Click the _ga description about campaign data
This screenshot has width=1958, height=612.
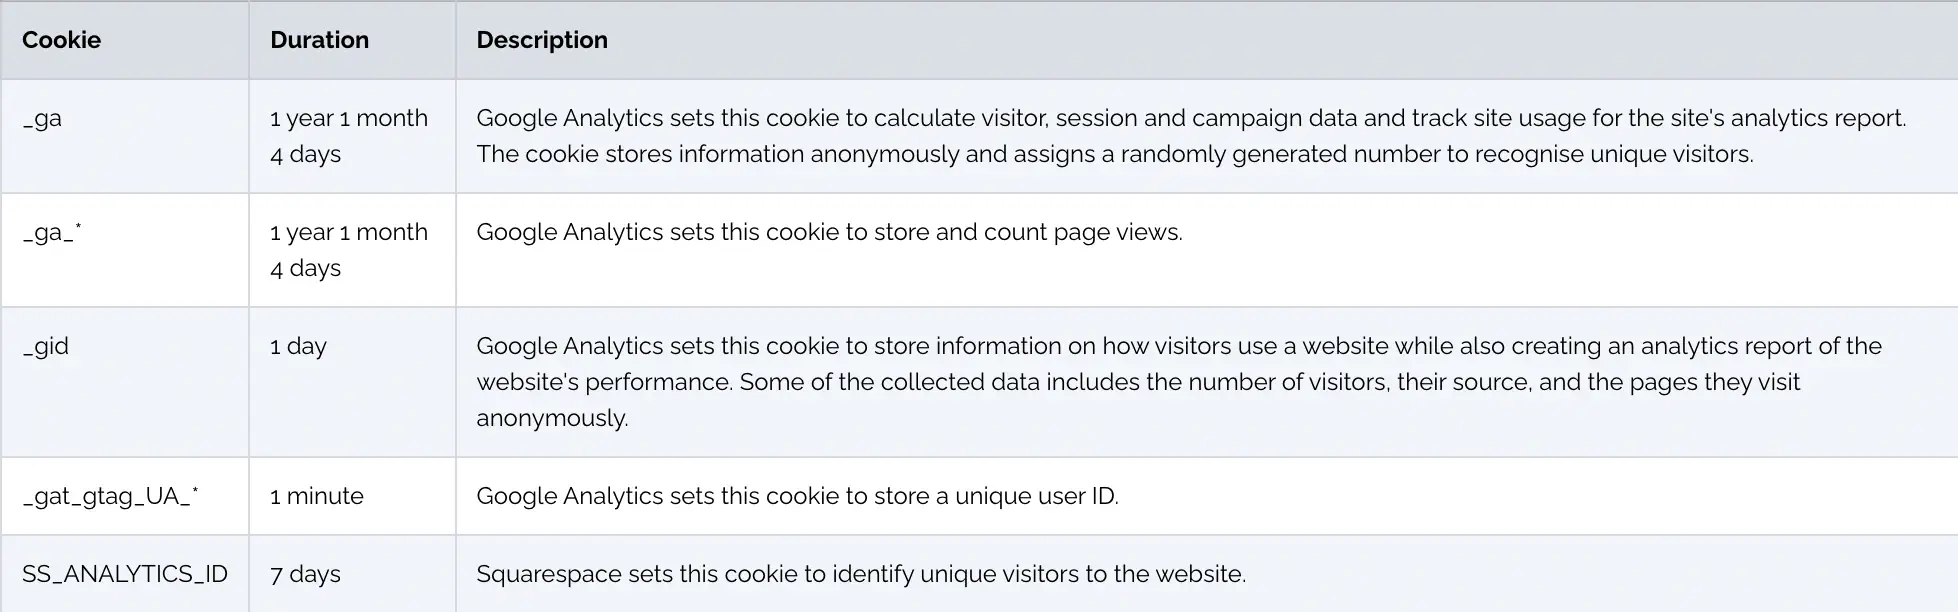[1190, 136]
